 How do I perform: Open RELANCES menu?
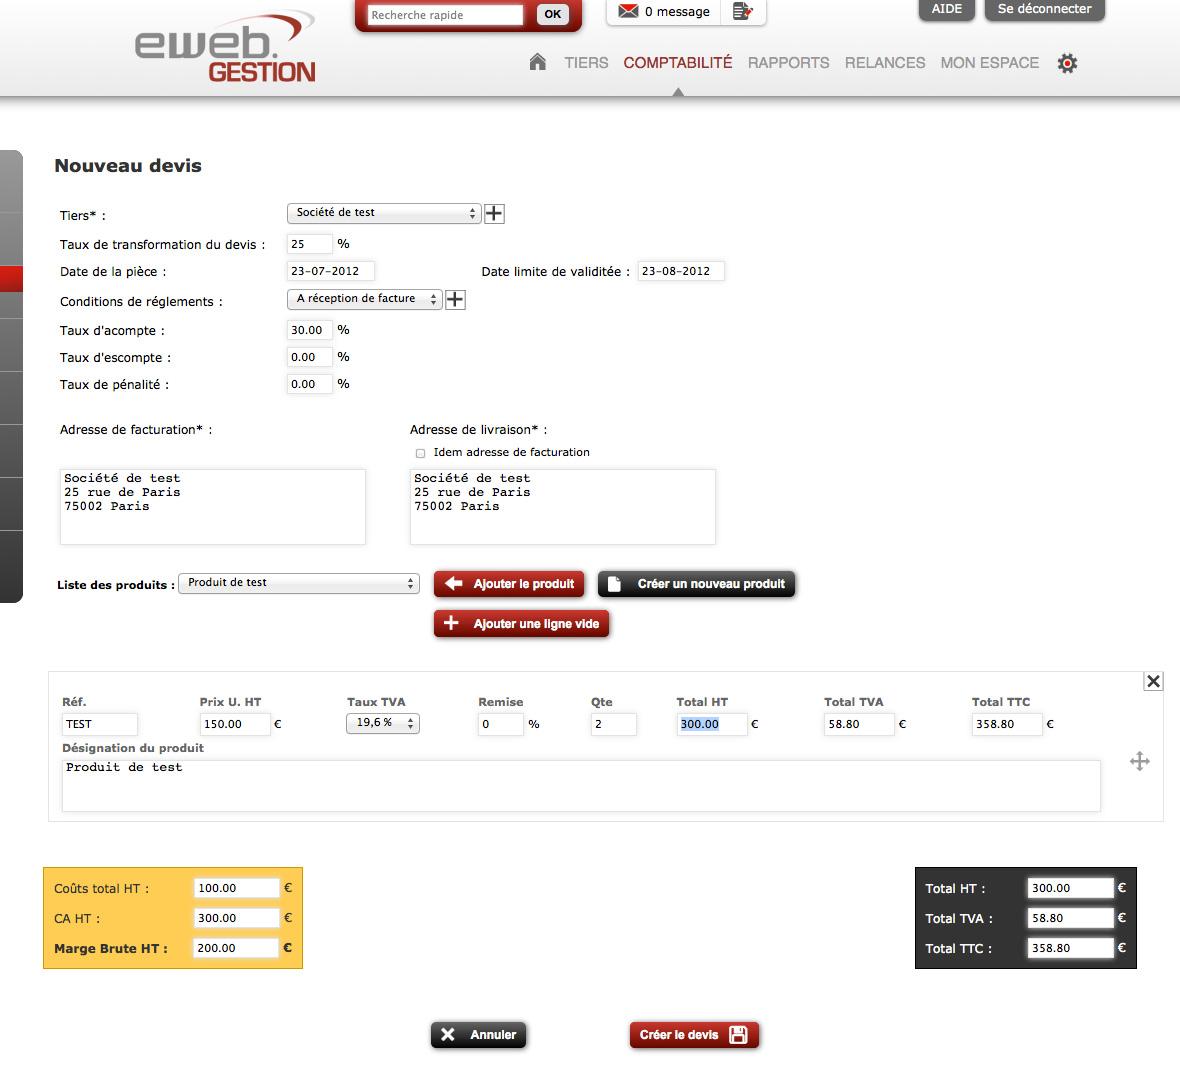[885, 62]
